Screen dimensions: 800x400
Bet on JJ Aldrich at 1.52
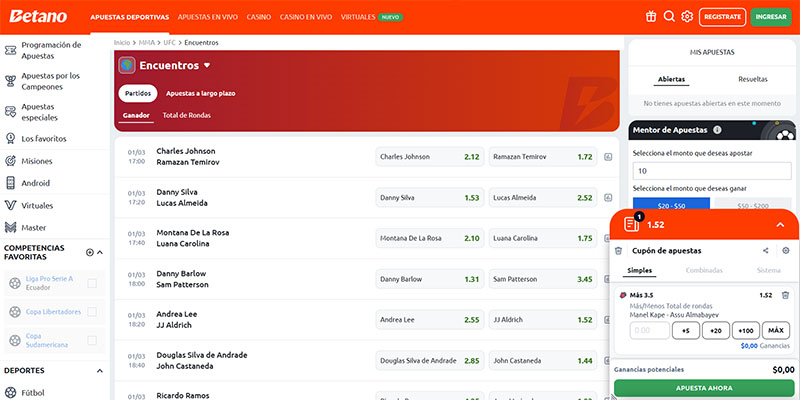543,320
